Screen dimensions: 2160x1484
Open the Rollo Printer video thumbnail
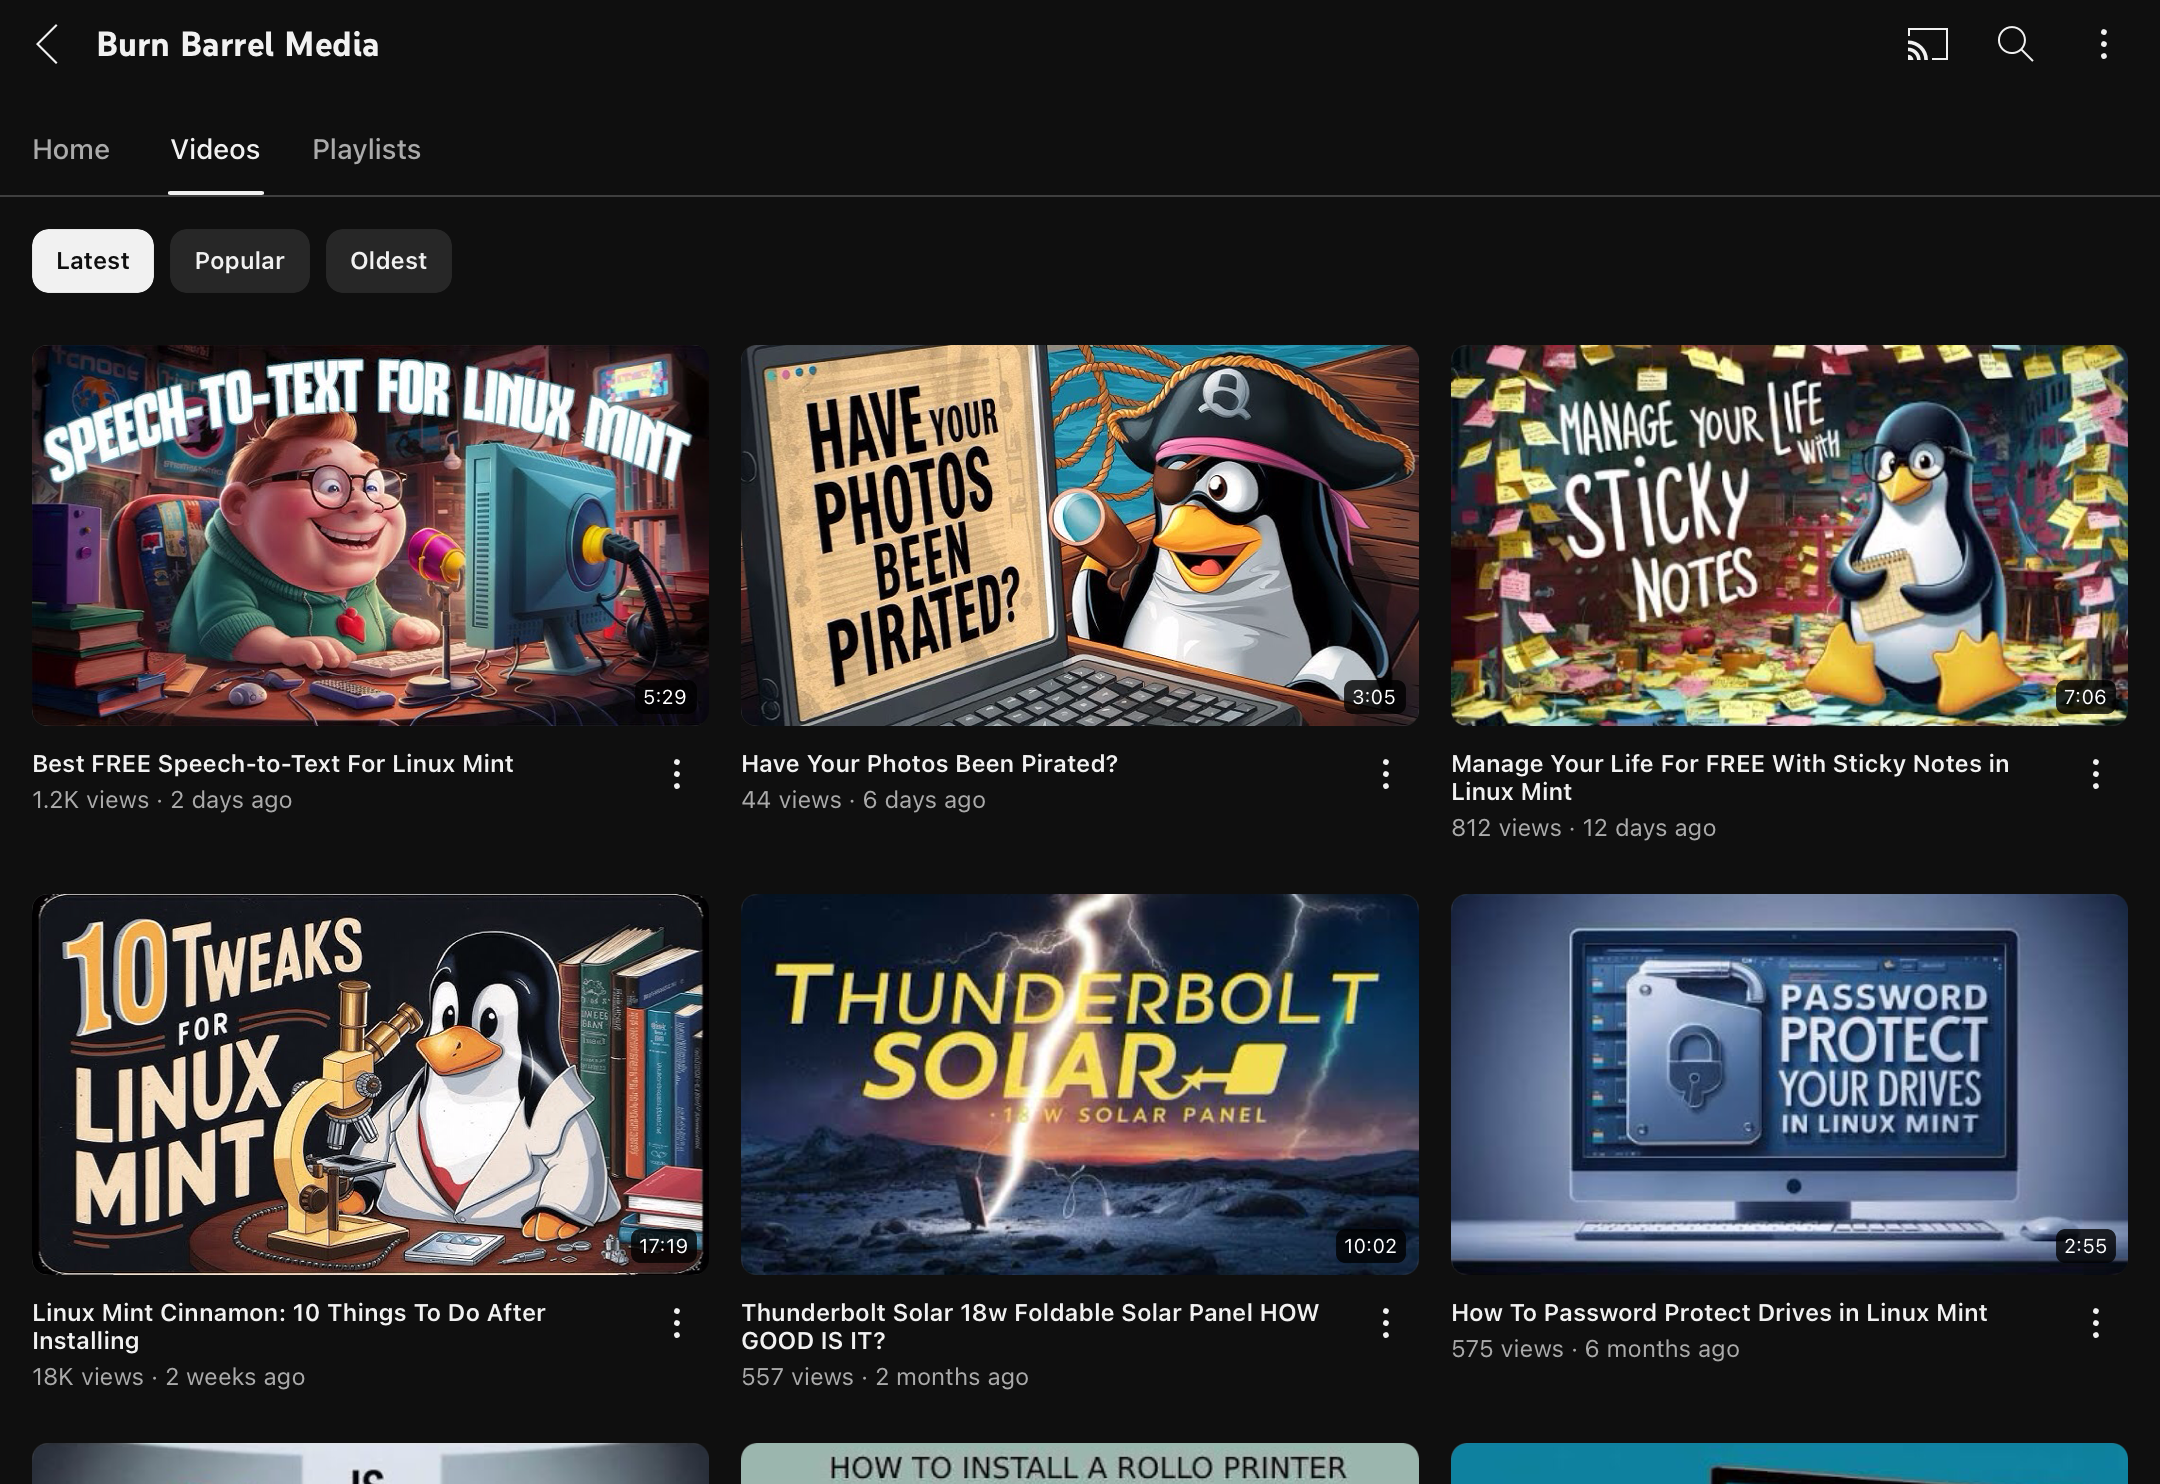(x=1079, y=1464)
